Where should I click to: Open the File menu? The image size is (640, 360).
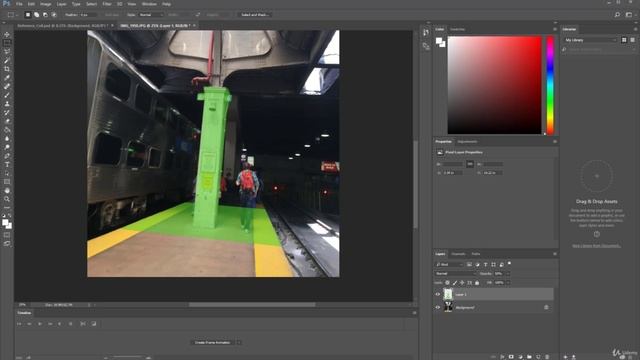click(x=19, y=4)
